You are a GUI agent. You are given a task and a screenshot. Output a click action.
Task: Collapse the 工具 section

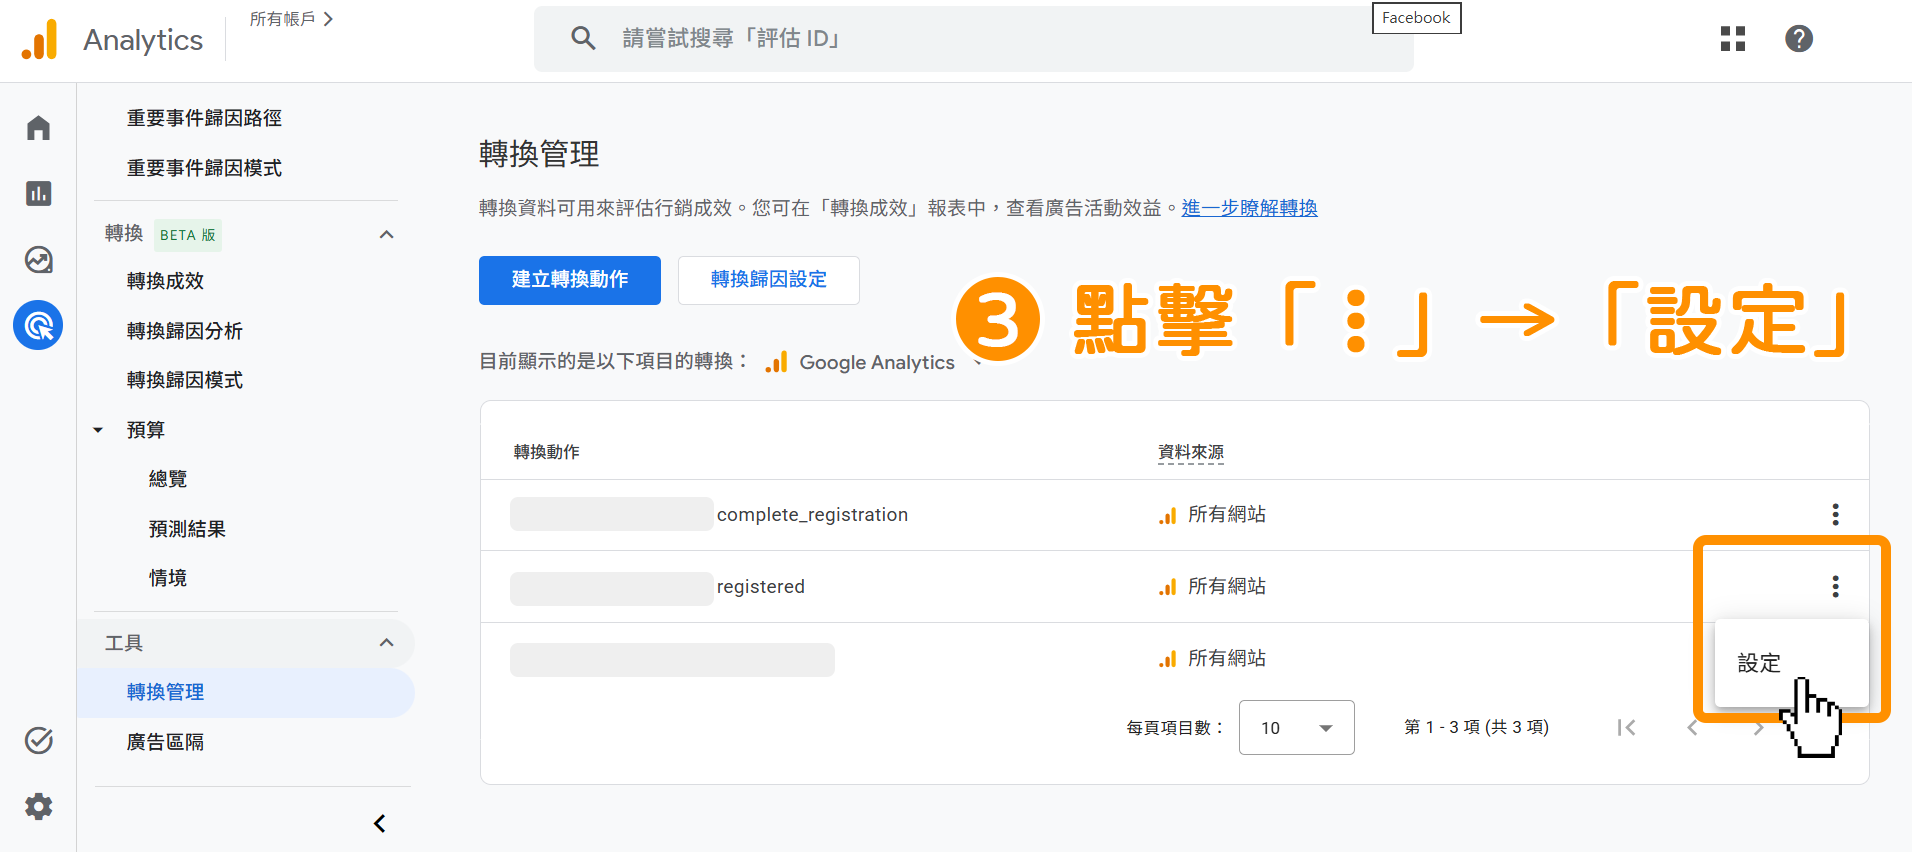point(387,642)
